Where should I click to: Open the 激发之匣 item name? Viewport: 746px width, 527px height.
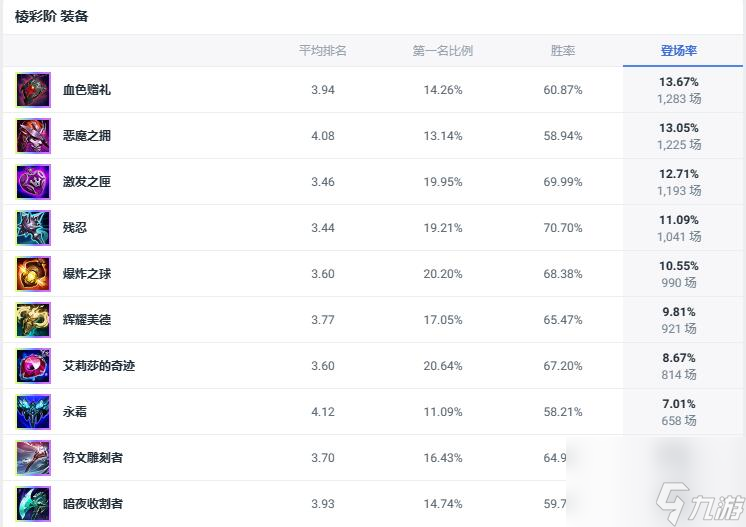[87, 182]
